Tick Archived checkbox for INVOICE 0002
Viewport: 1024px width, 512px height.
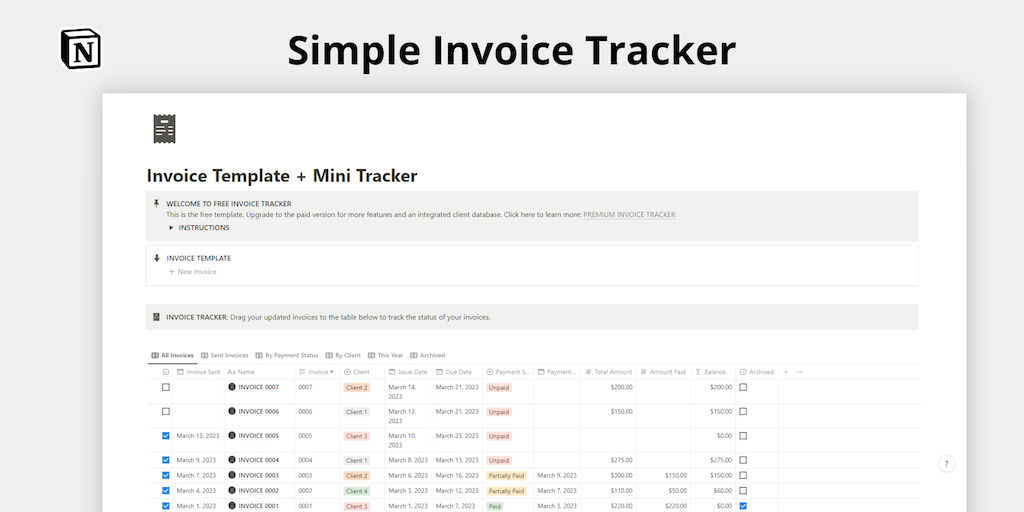(743, 490)
